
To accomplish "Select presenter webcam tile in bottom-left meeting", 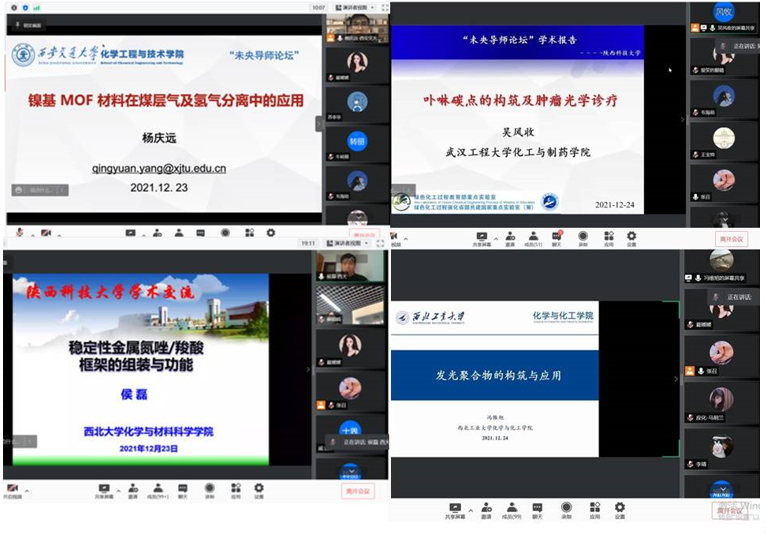I will click(x=349, y=267).
